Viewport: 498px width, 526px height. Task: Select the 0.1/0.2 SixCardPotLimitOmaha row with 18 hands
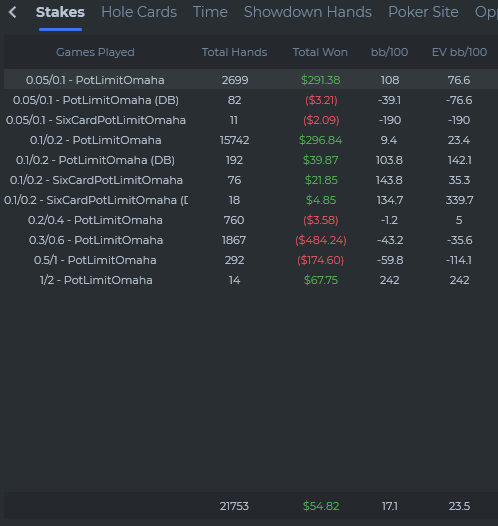pyautogui.click(x=251, y=200)
